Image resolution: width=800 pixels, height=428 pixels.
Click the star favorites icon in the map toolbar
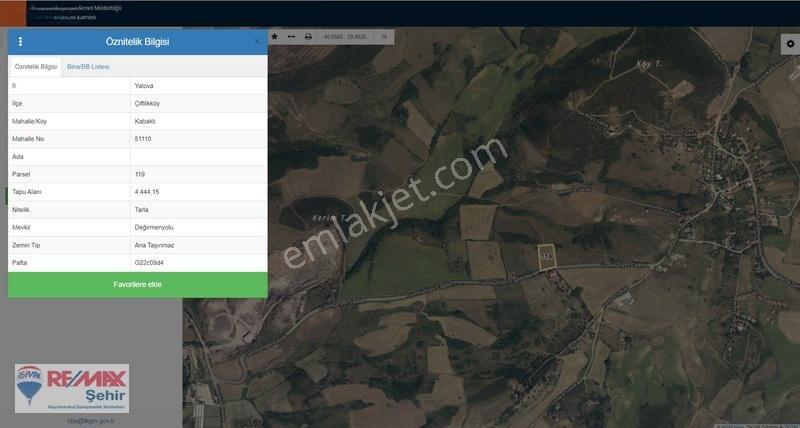(x=274, y=37)
